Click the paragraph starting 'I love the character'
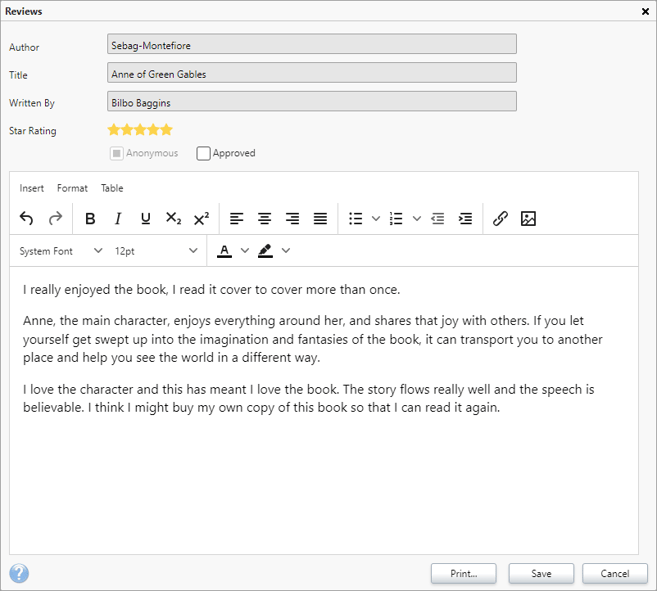 click(x=308, y=398)
